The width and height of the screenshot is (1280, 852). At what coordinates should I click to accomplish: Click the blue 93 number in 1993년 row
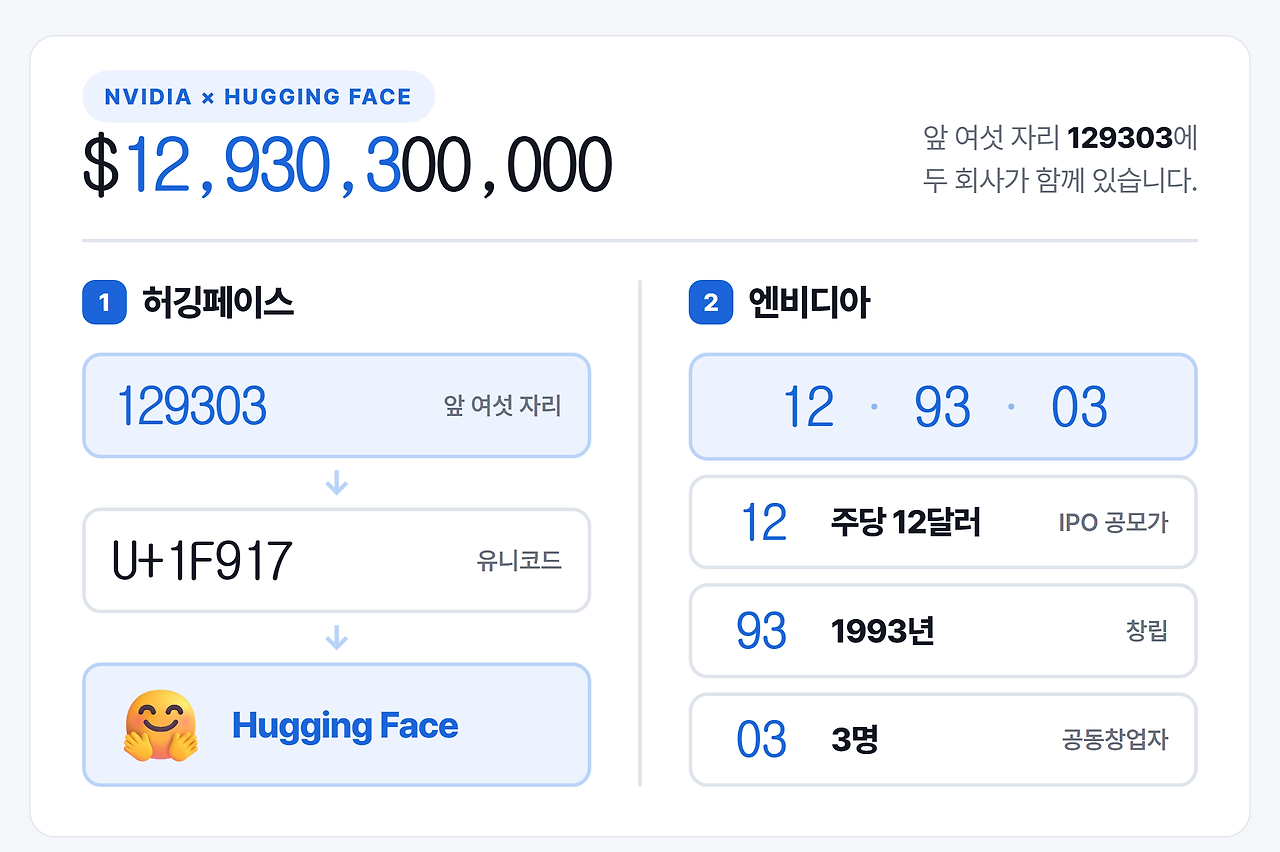point(762,631)
